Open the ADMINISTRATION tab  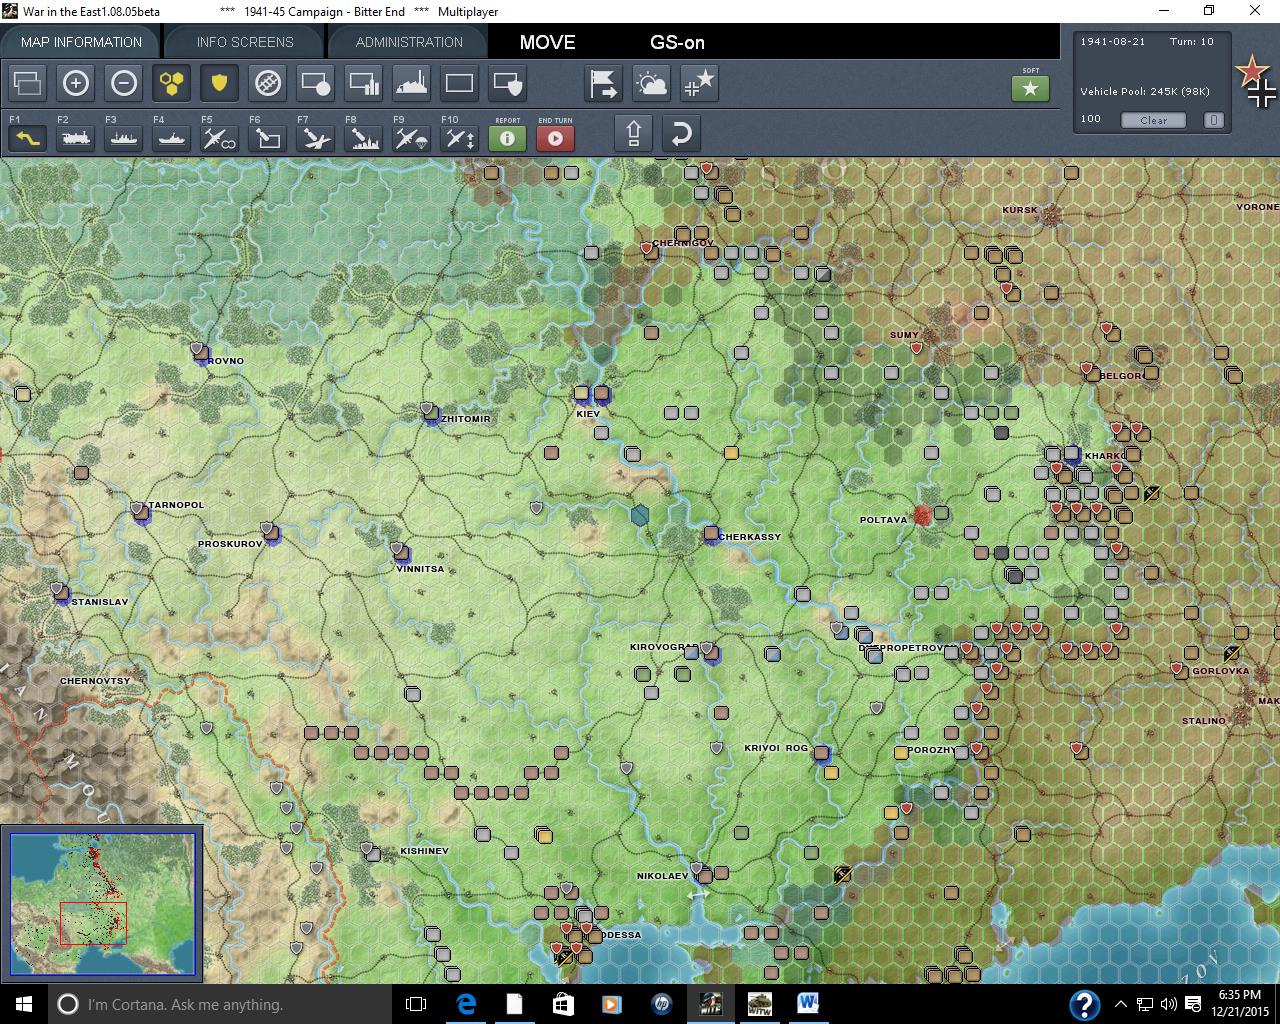click(x=409, y=42)
